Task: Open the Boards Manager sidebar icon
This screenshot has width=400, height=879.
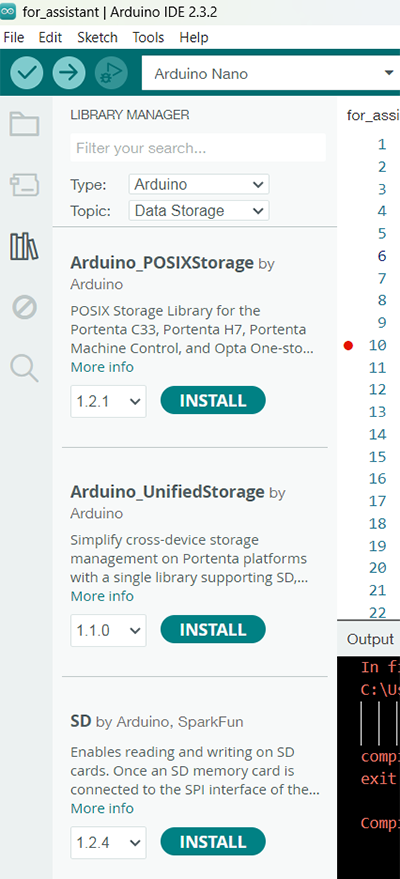Action: [25, 184]
